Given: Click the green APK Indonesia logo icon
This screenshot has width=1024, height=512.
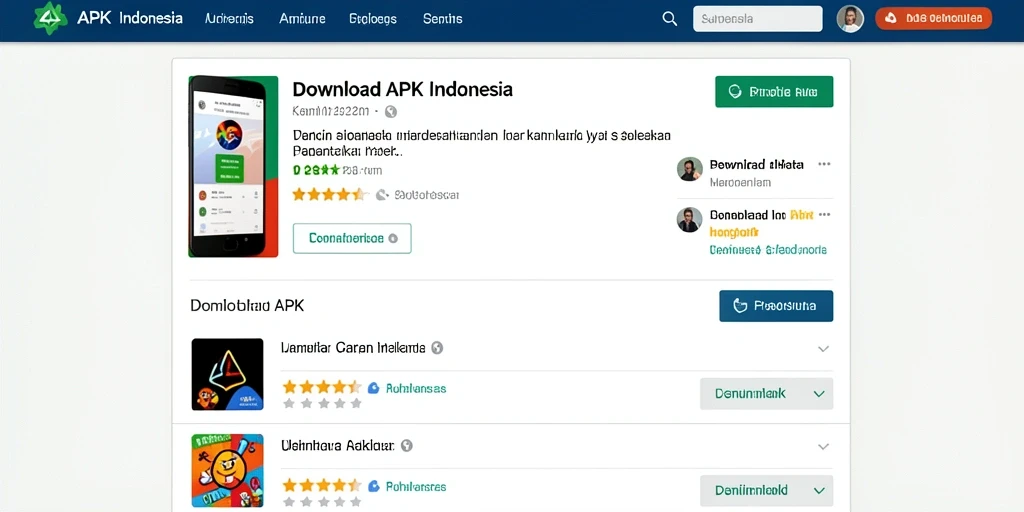Looking at the screenshot, I should [x=50, y=18].
